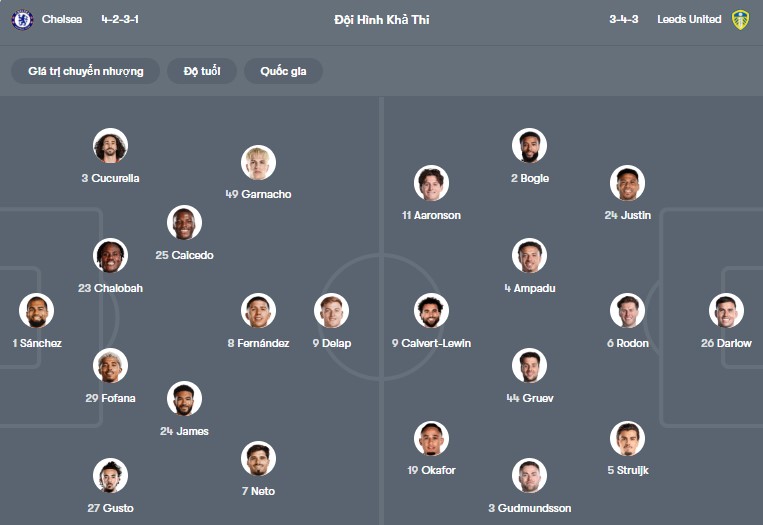
Task: Click Garnacho's player photo
Action: coord(258,162)
